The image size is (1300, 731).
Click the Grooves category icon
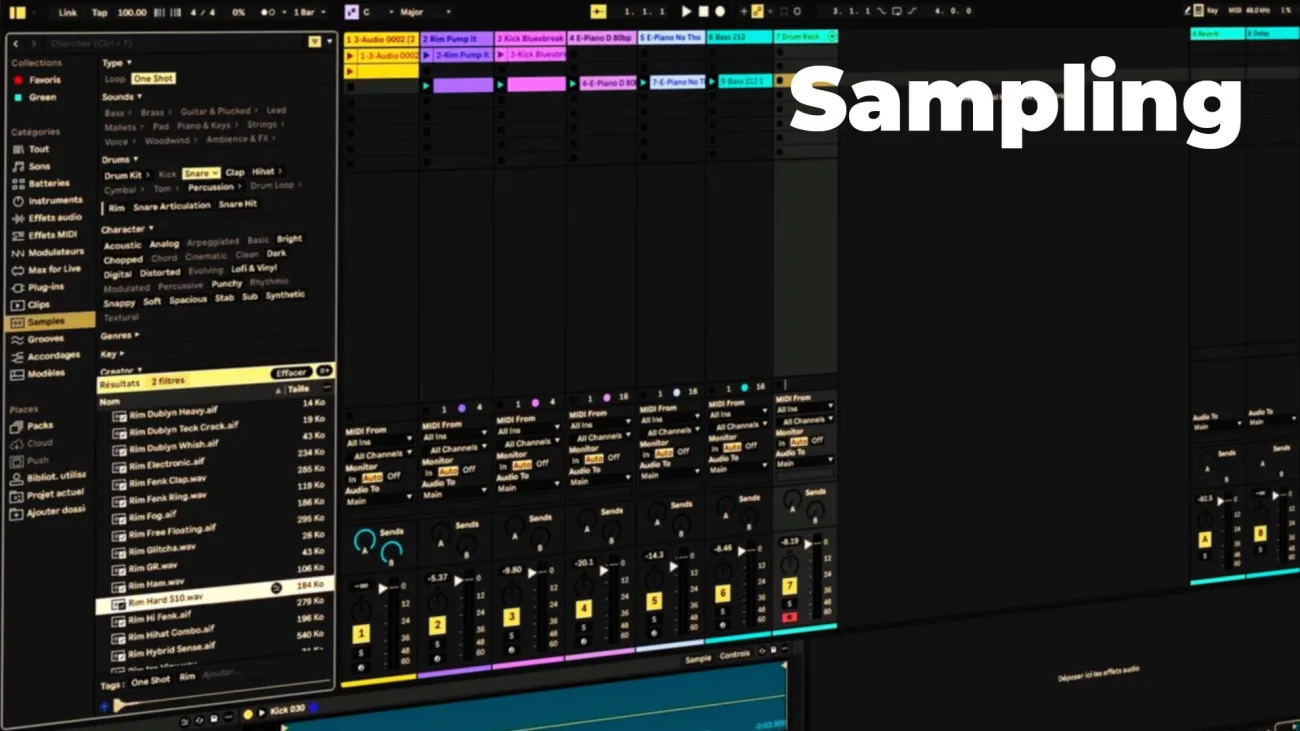pyautogui.click(x=17, y=339)
